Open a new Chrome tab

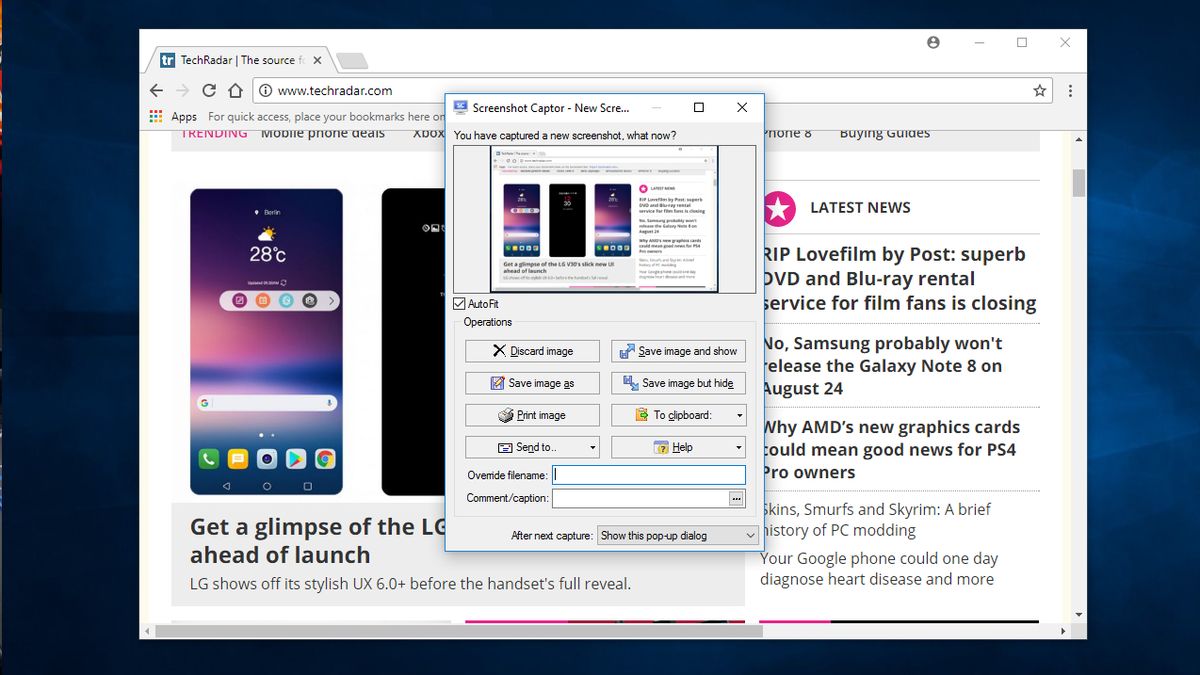pos(351,61)
